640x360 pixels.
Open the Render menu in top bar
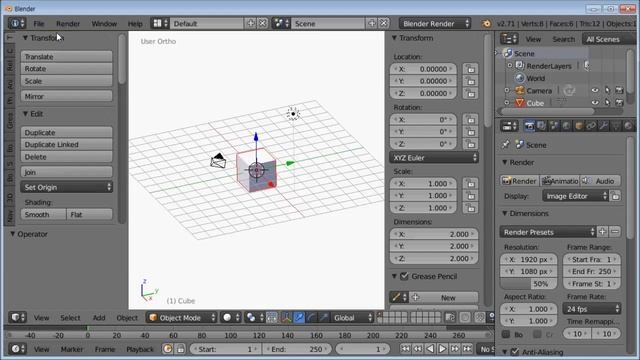(x=68, y=23)
